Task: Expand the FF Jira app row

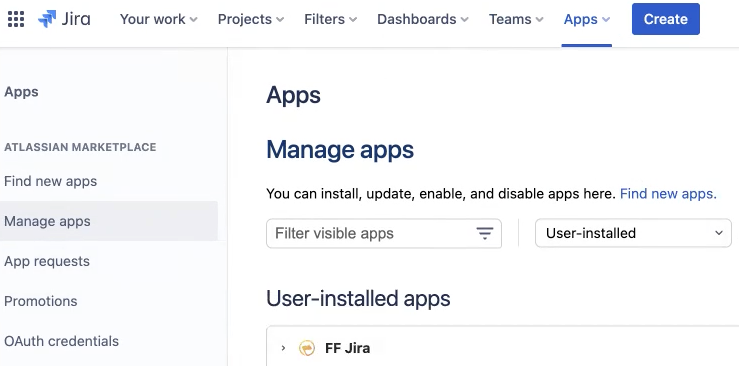Action: 283,349
